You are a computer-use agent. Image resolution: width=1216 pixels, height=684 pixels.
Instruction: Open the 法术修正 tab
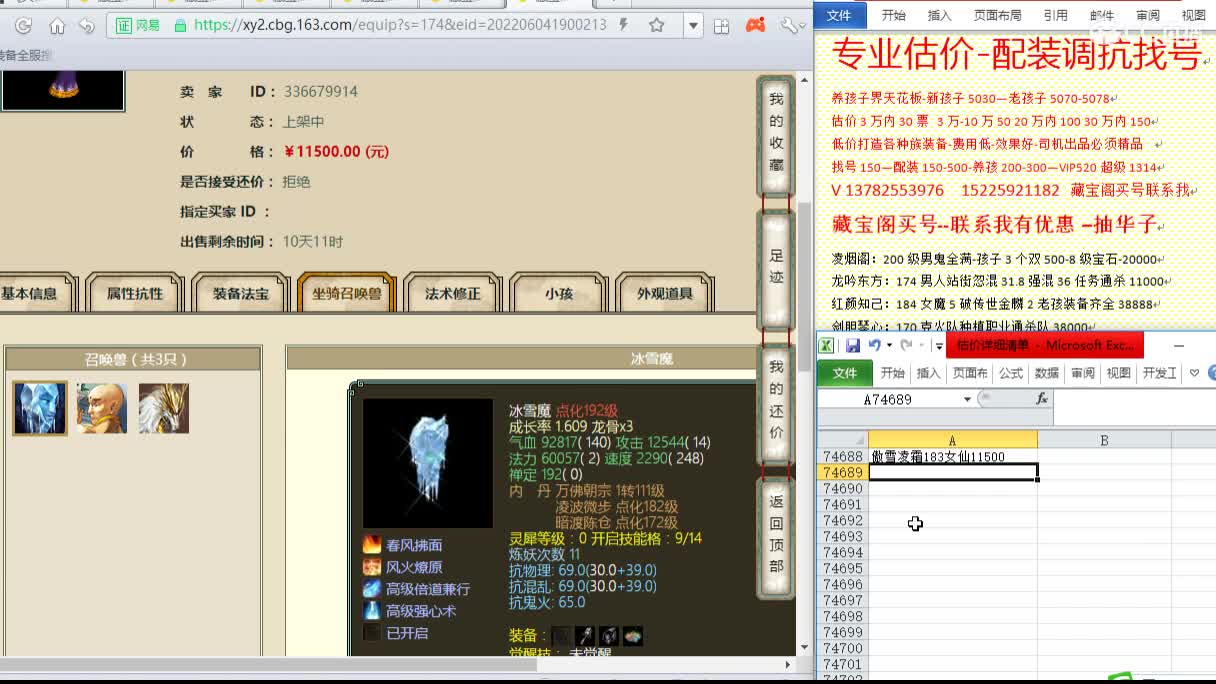[453, 293]
